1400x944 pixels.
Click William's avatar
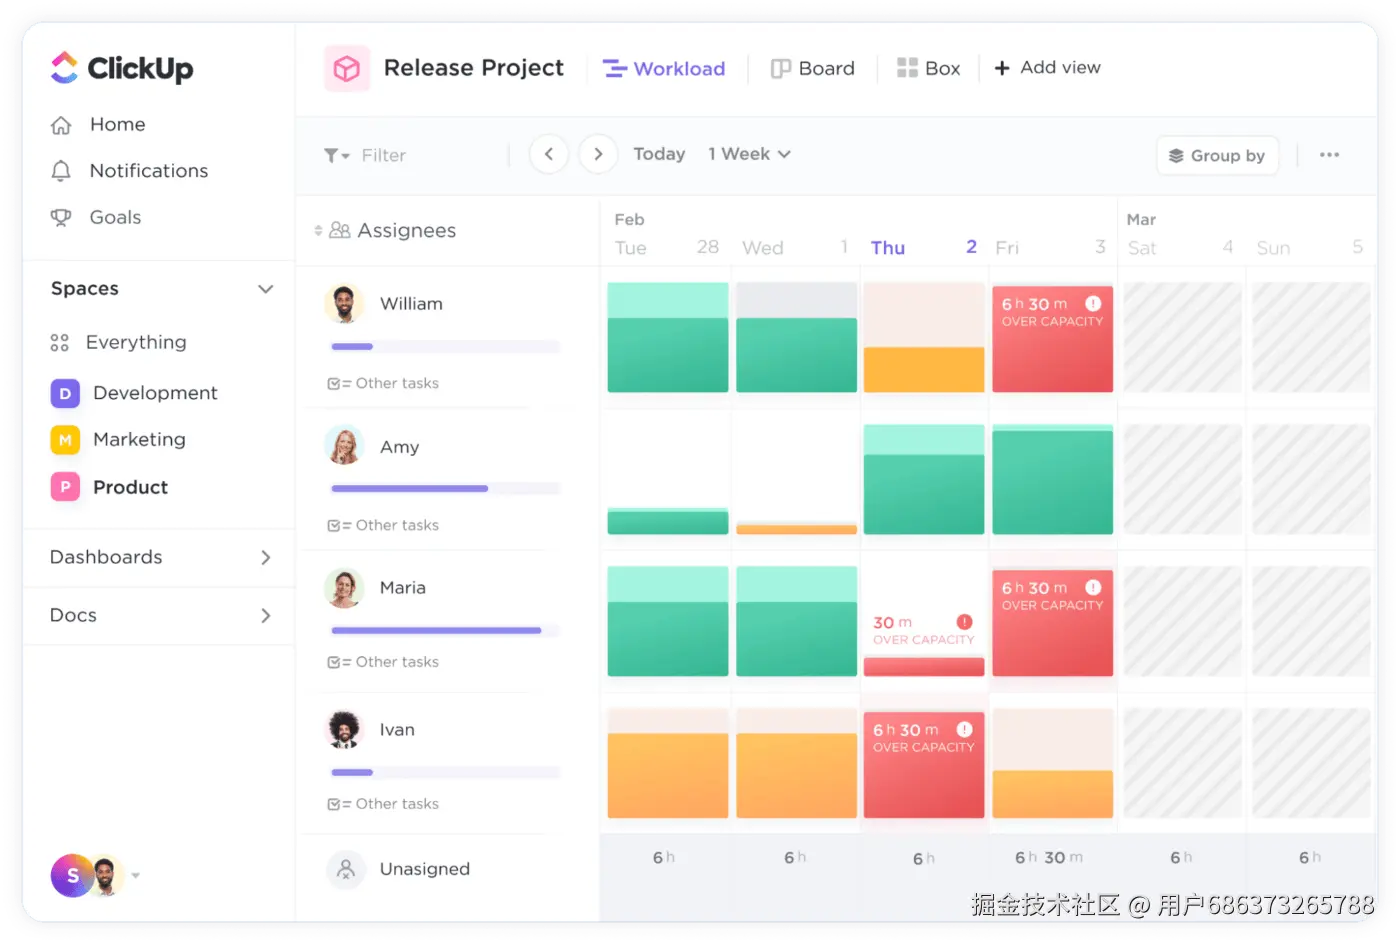(x=344, y=304)
